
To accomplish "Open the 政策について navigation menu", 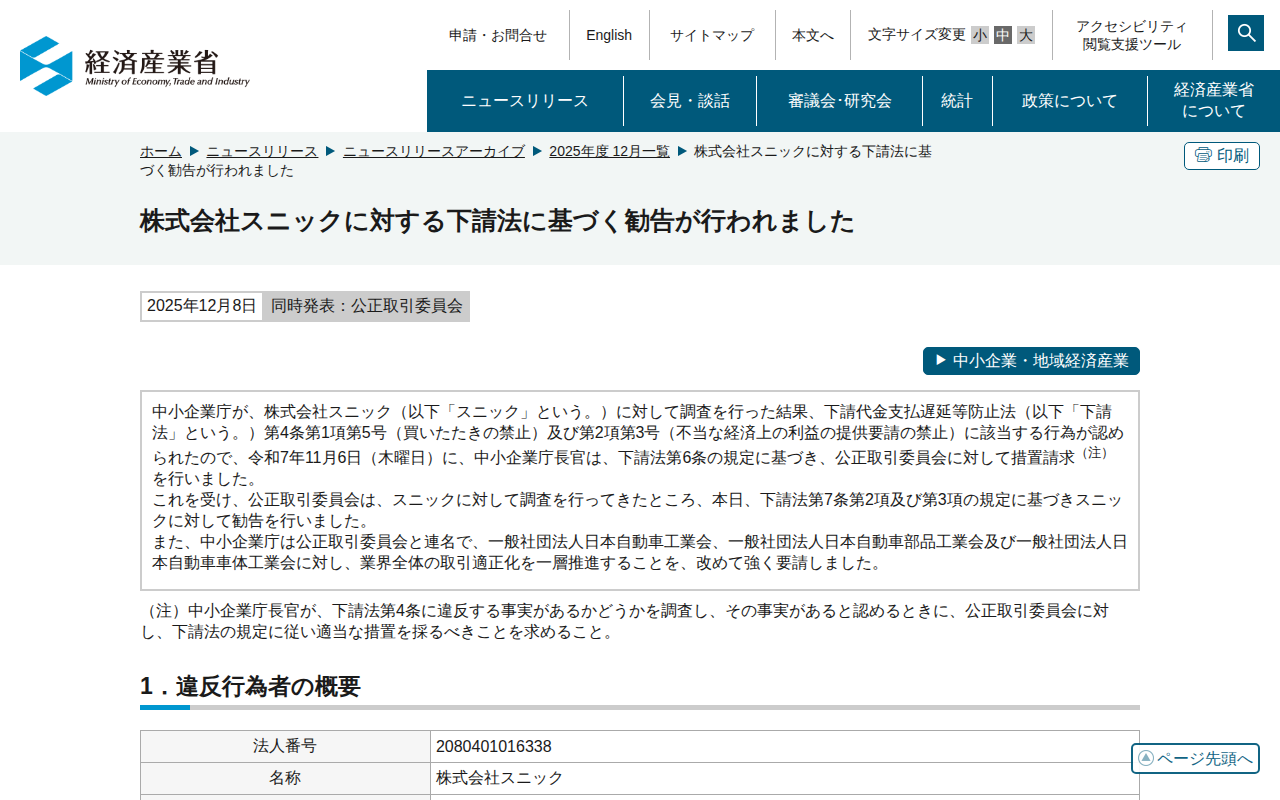I will (x=1070, y=101).
